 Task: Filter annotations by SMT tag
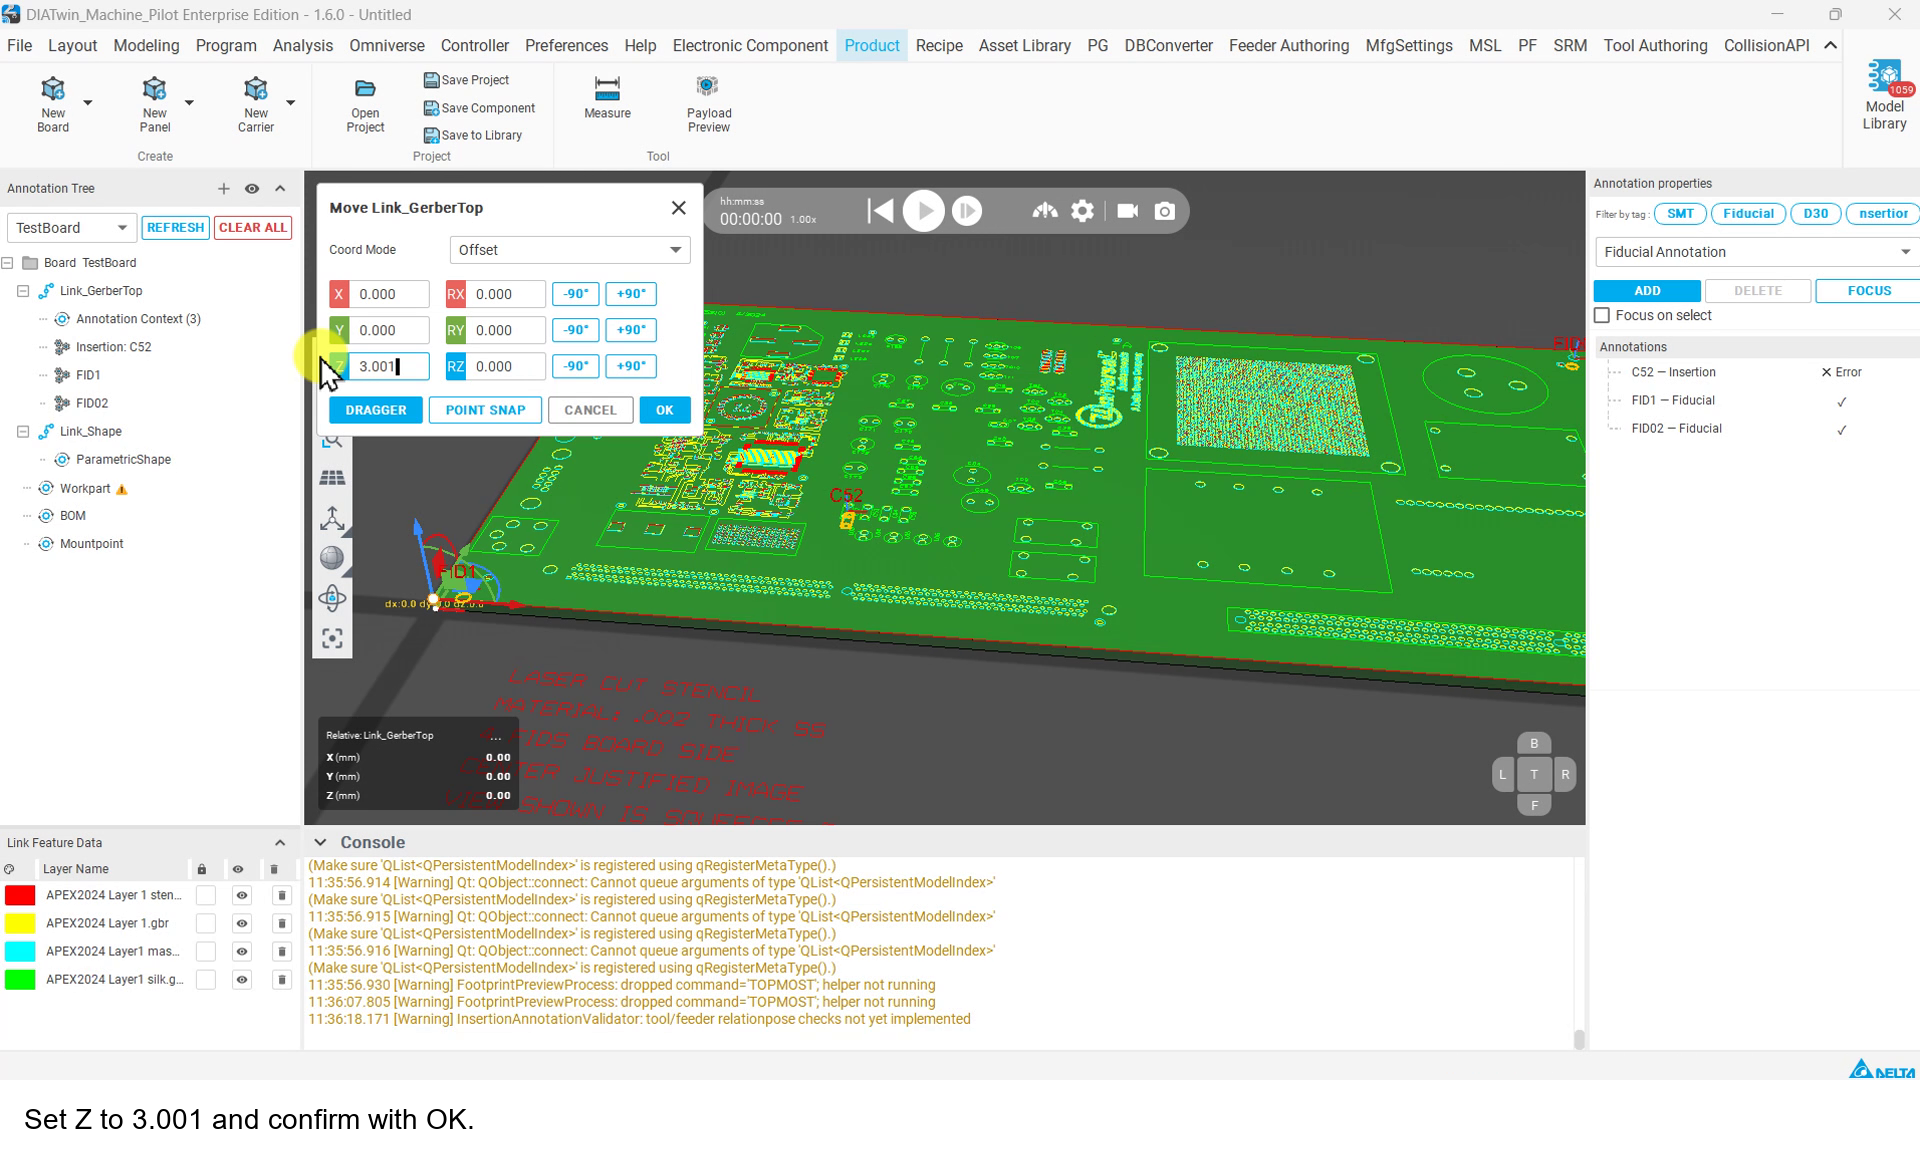[1680, 214]
